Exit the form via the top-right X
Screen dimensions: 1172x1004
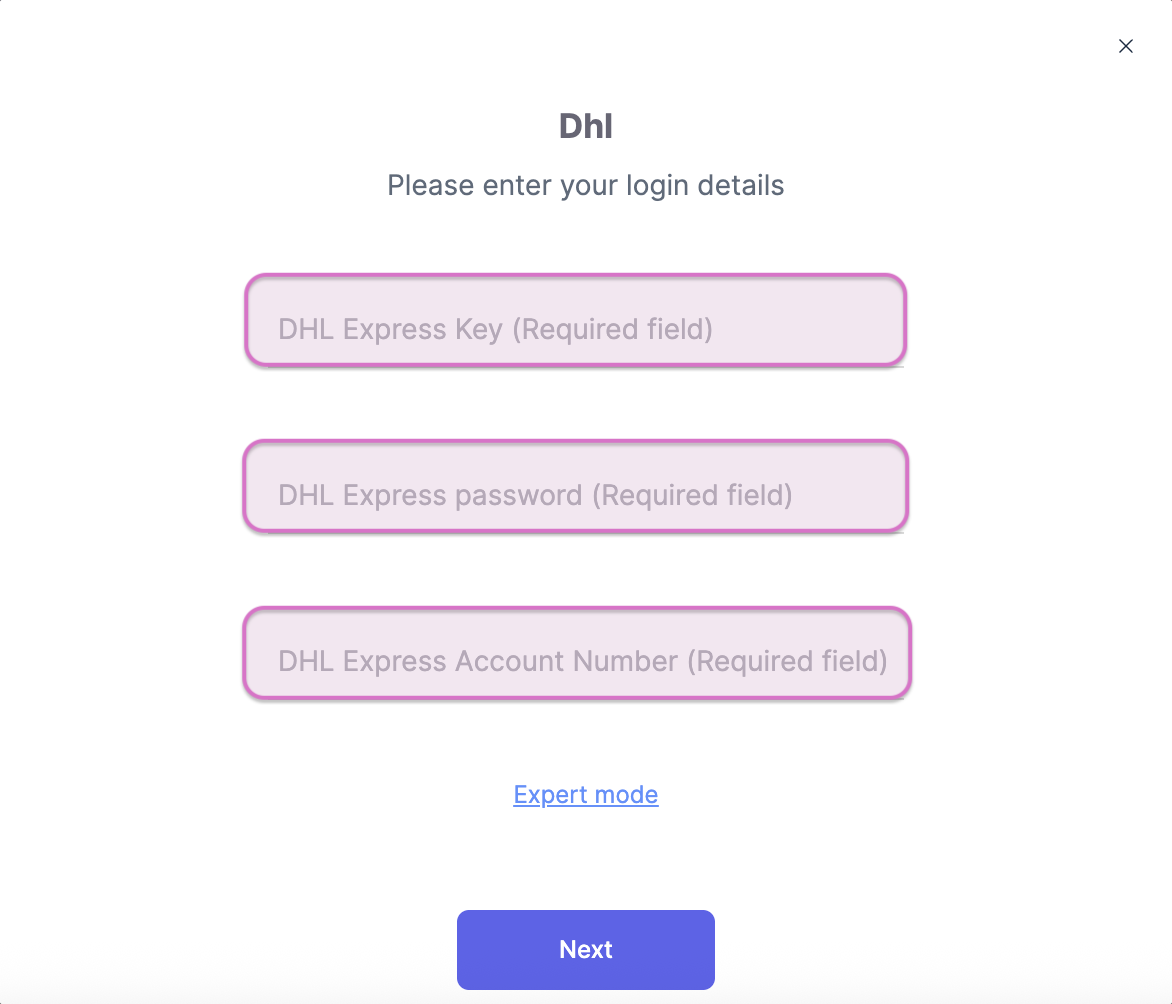pyautogui.click(x=1125, y=46)
